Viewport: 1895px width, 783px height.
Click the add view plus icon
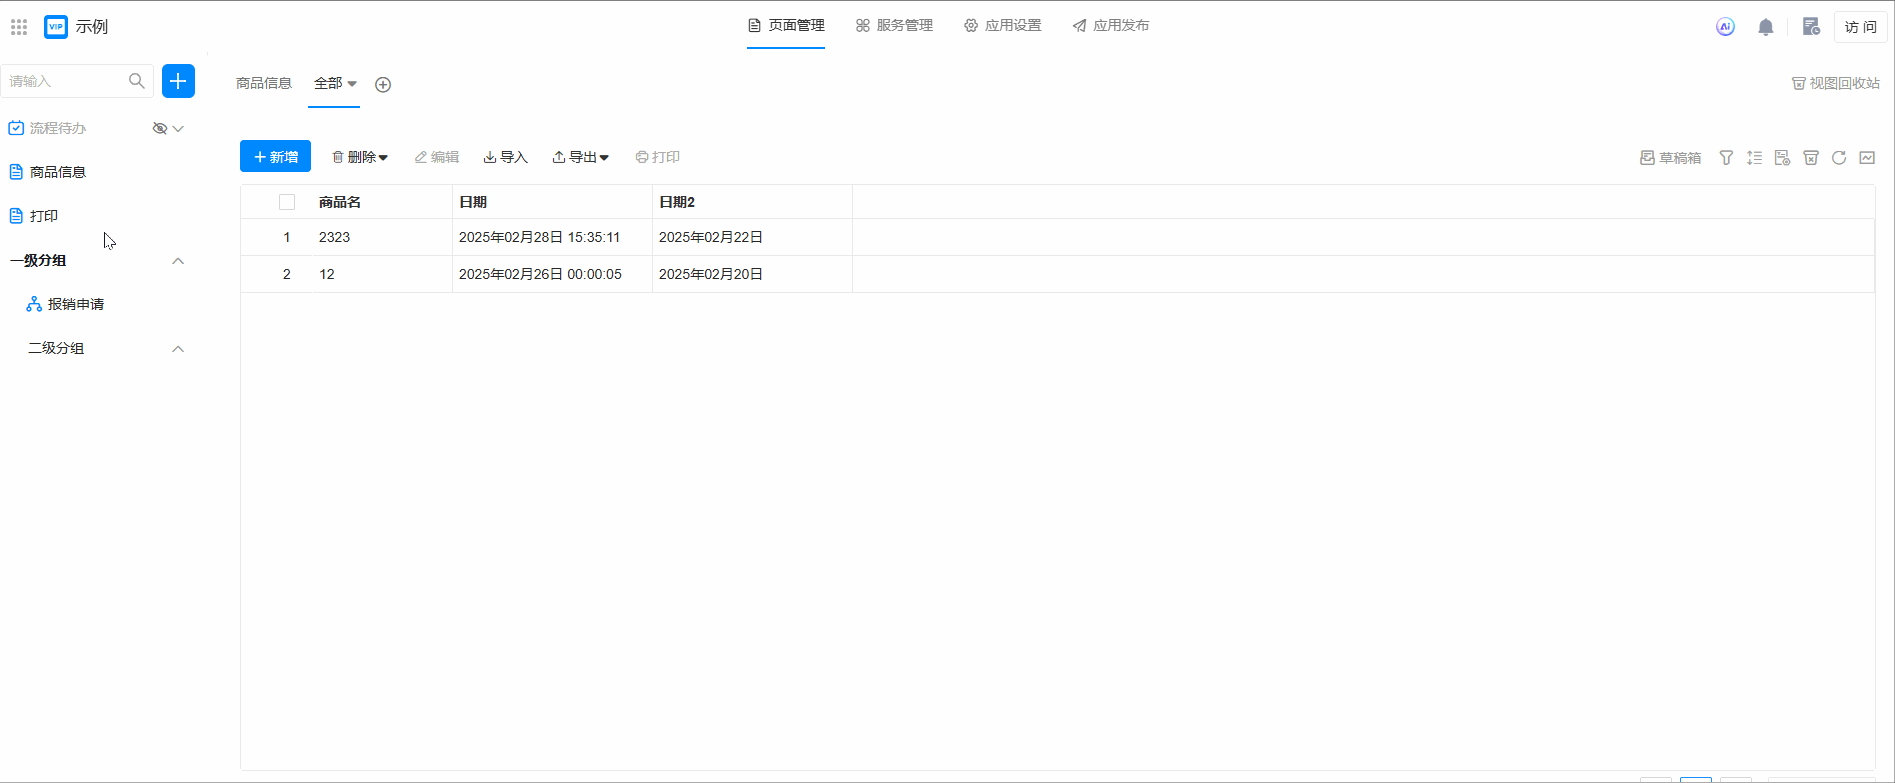pos(383,85)
